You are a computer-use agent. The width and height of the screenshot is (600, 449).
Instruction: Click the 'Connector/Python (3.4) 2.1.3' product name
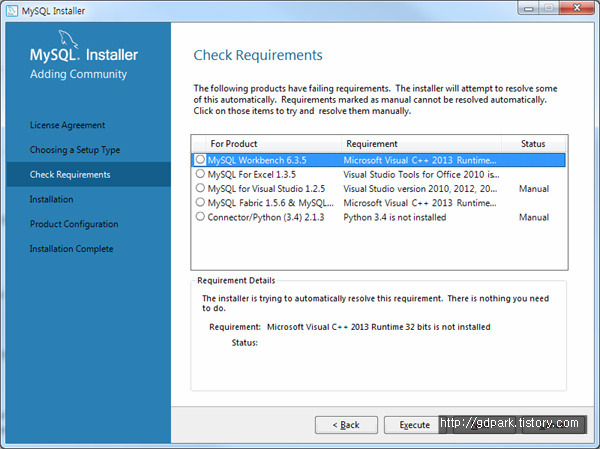click(266, 217)
